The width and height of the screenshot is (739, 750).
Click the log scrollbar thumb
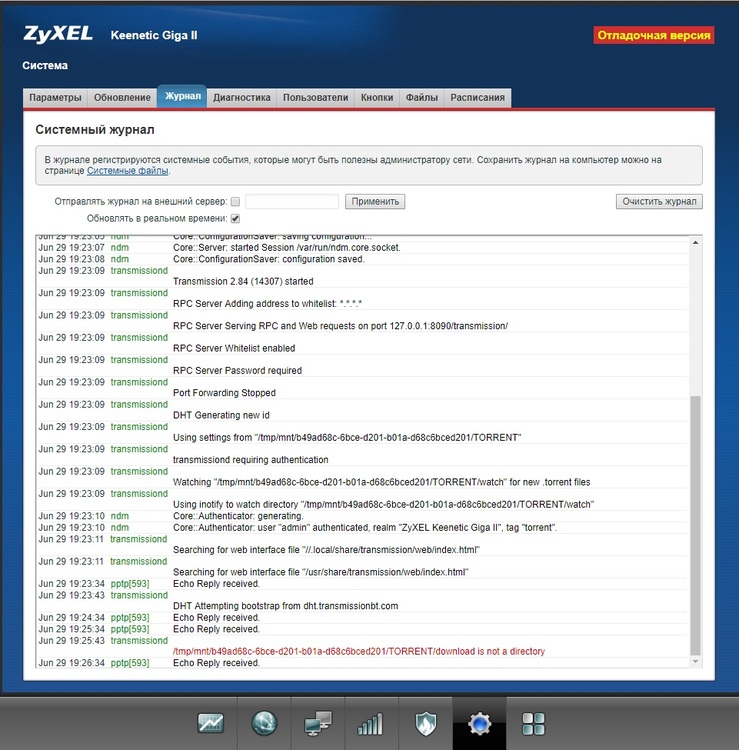click(x=695, y=525)
